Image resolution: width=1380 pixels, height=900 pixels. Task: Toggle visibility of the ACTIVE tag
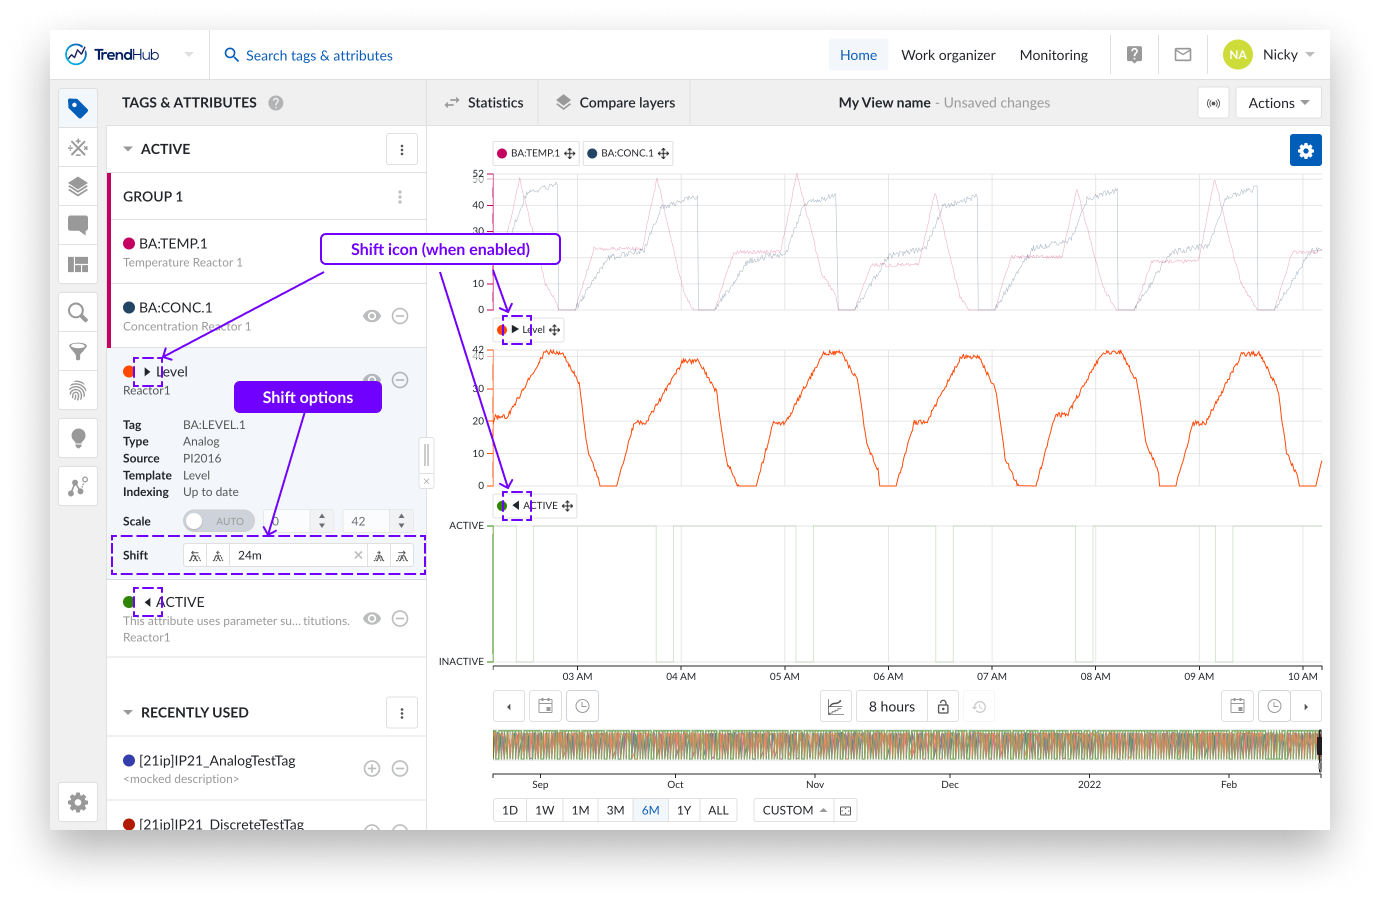(x=372, y=619)
